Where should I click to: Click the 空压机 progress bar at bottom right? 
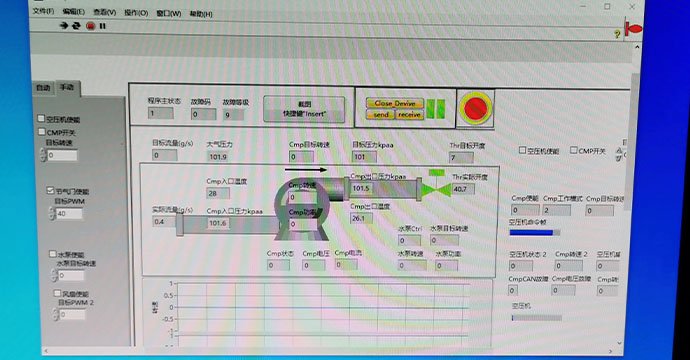[536, 317]
